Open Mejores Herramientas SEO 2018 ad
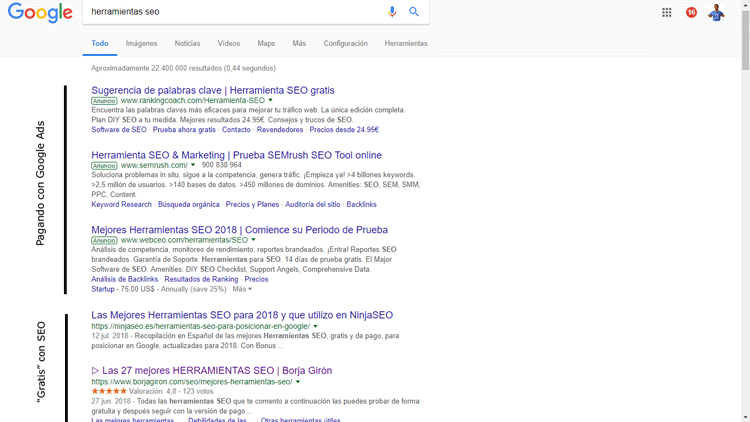 point(239,230)
